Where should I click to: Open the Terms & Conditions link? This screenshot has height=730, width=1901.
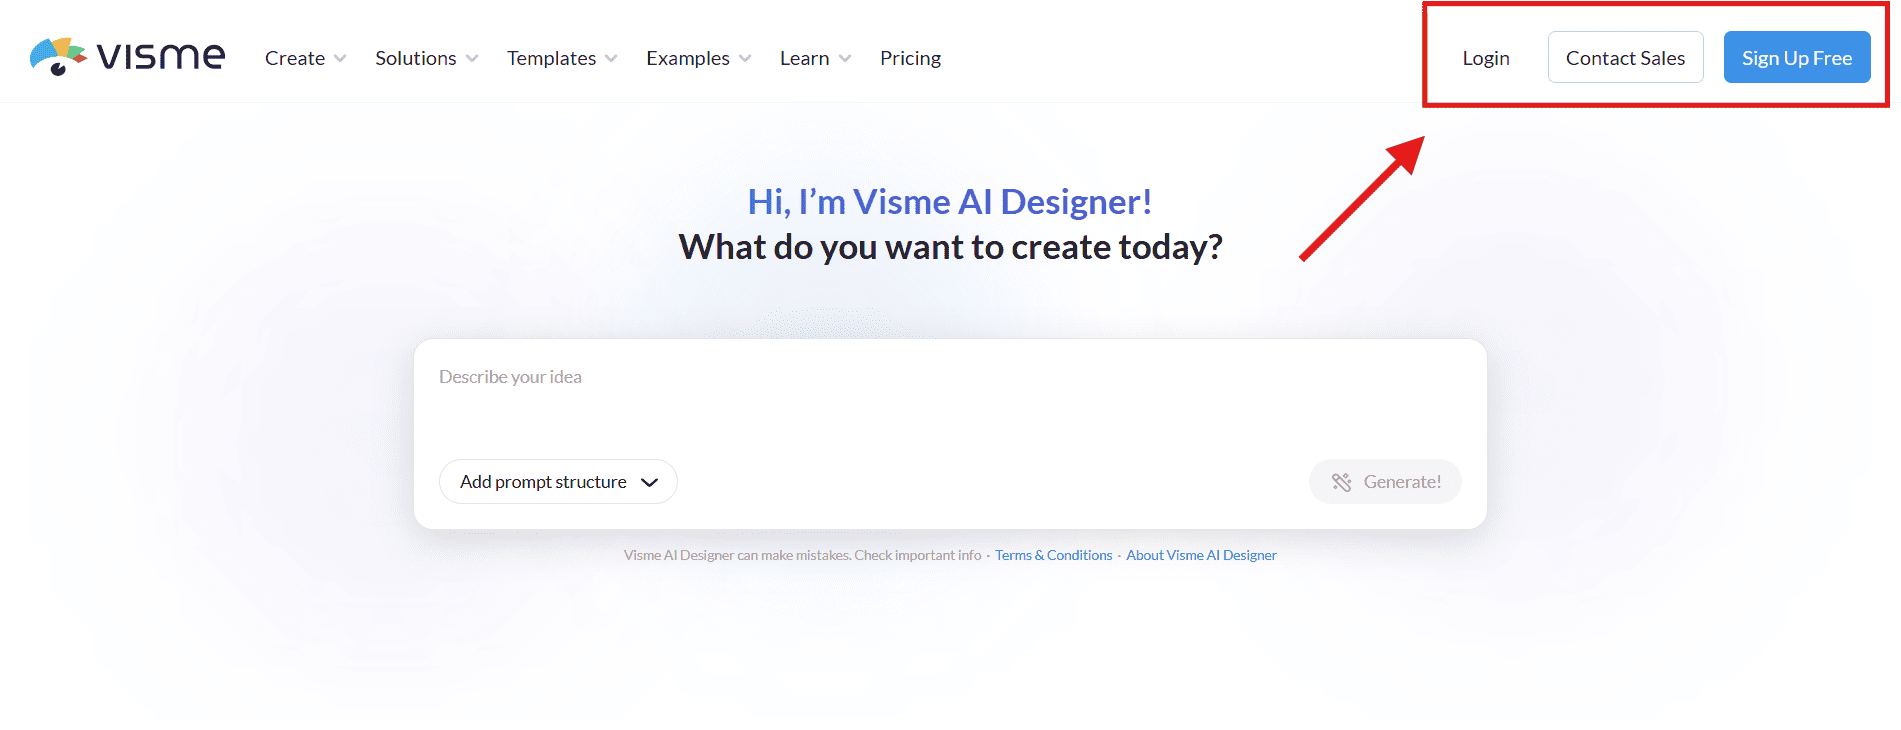pyautogui.click(x=1053, y=555)
